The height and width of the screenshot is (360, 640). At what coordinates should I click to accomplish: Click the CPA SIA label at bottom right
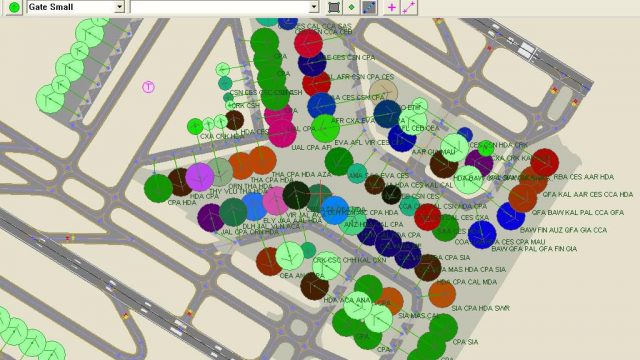[465, 342]
